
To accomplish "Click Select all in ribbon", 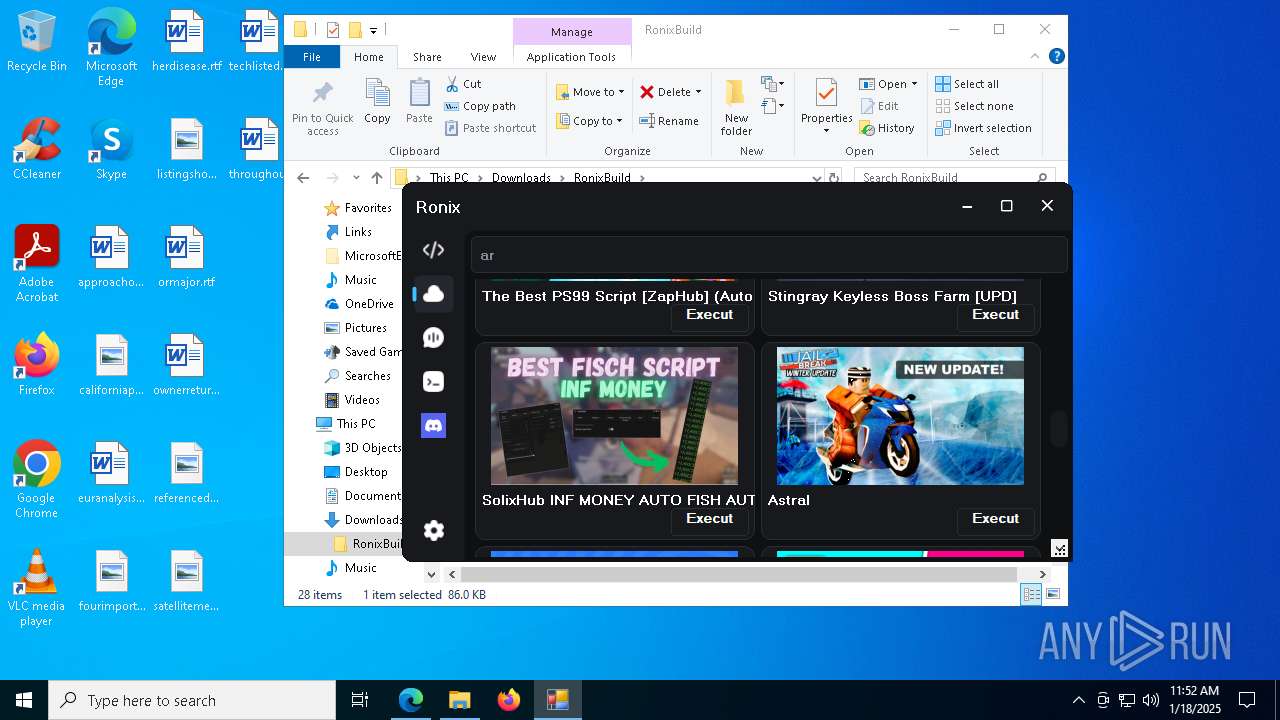I will pos(967,84).
